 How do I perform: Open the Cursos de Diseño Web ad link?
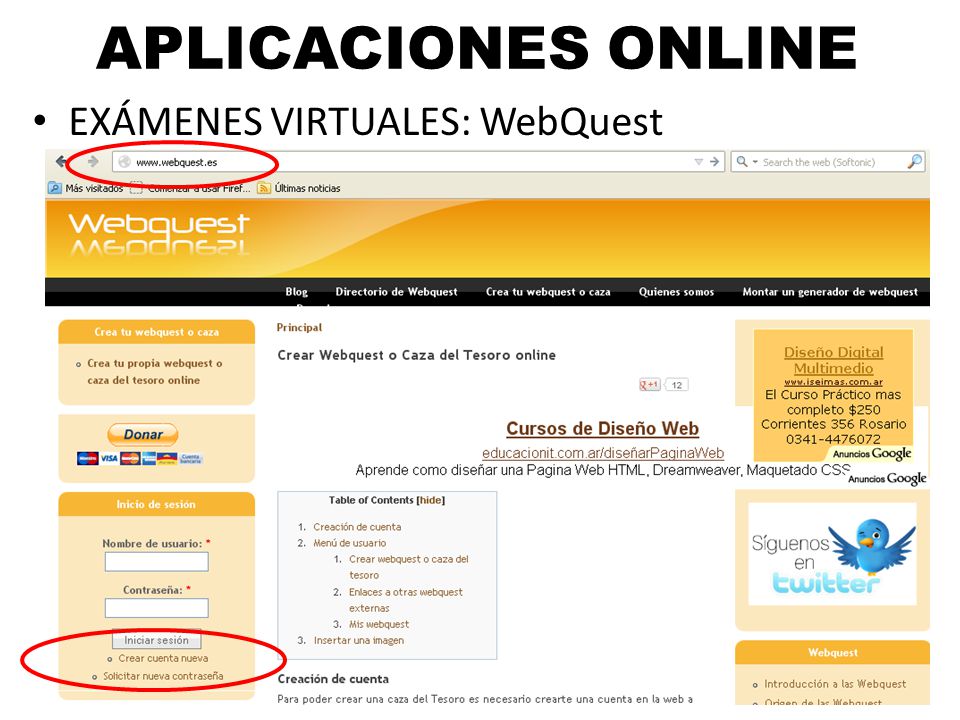click(x=602, y=429)
